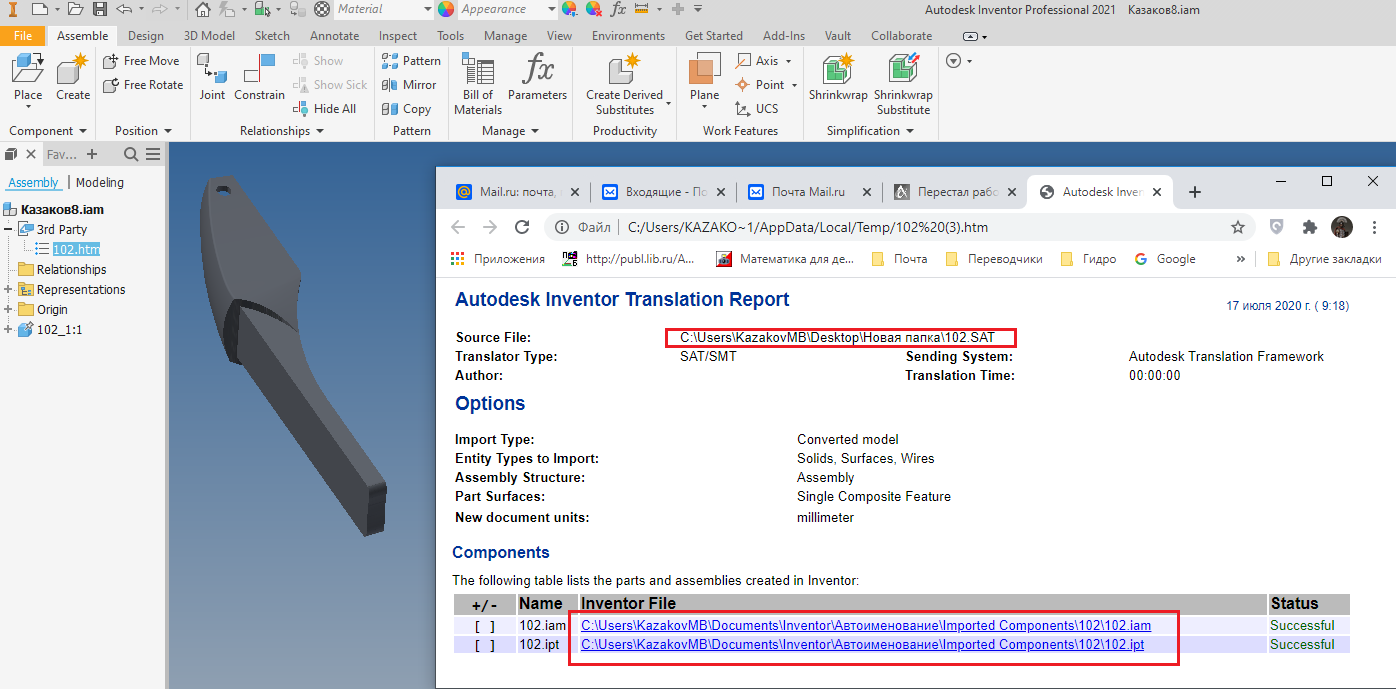Click the Undo arrow icon
This screenshot has width=1396, height=689.
pos(124,9)
